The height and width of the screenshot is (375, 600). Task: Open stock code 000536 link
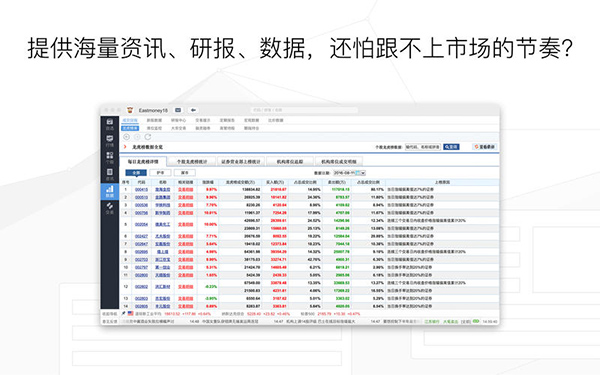pos(141,205)
